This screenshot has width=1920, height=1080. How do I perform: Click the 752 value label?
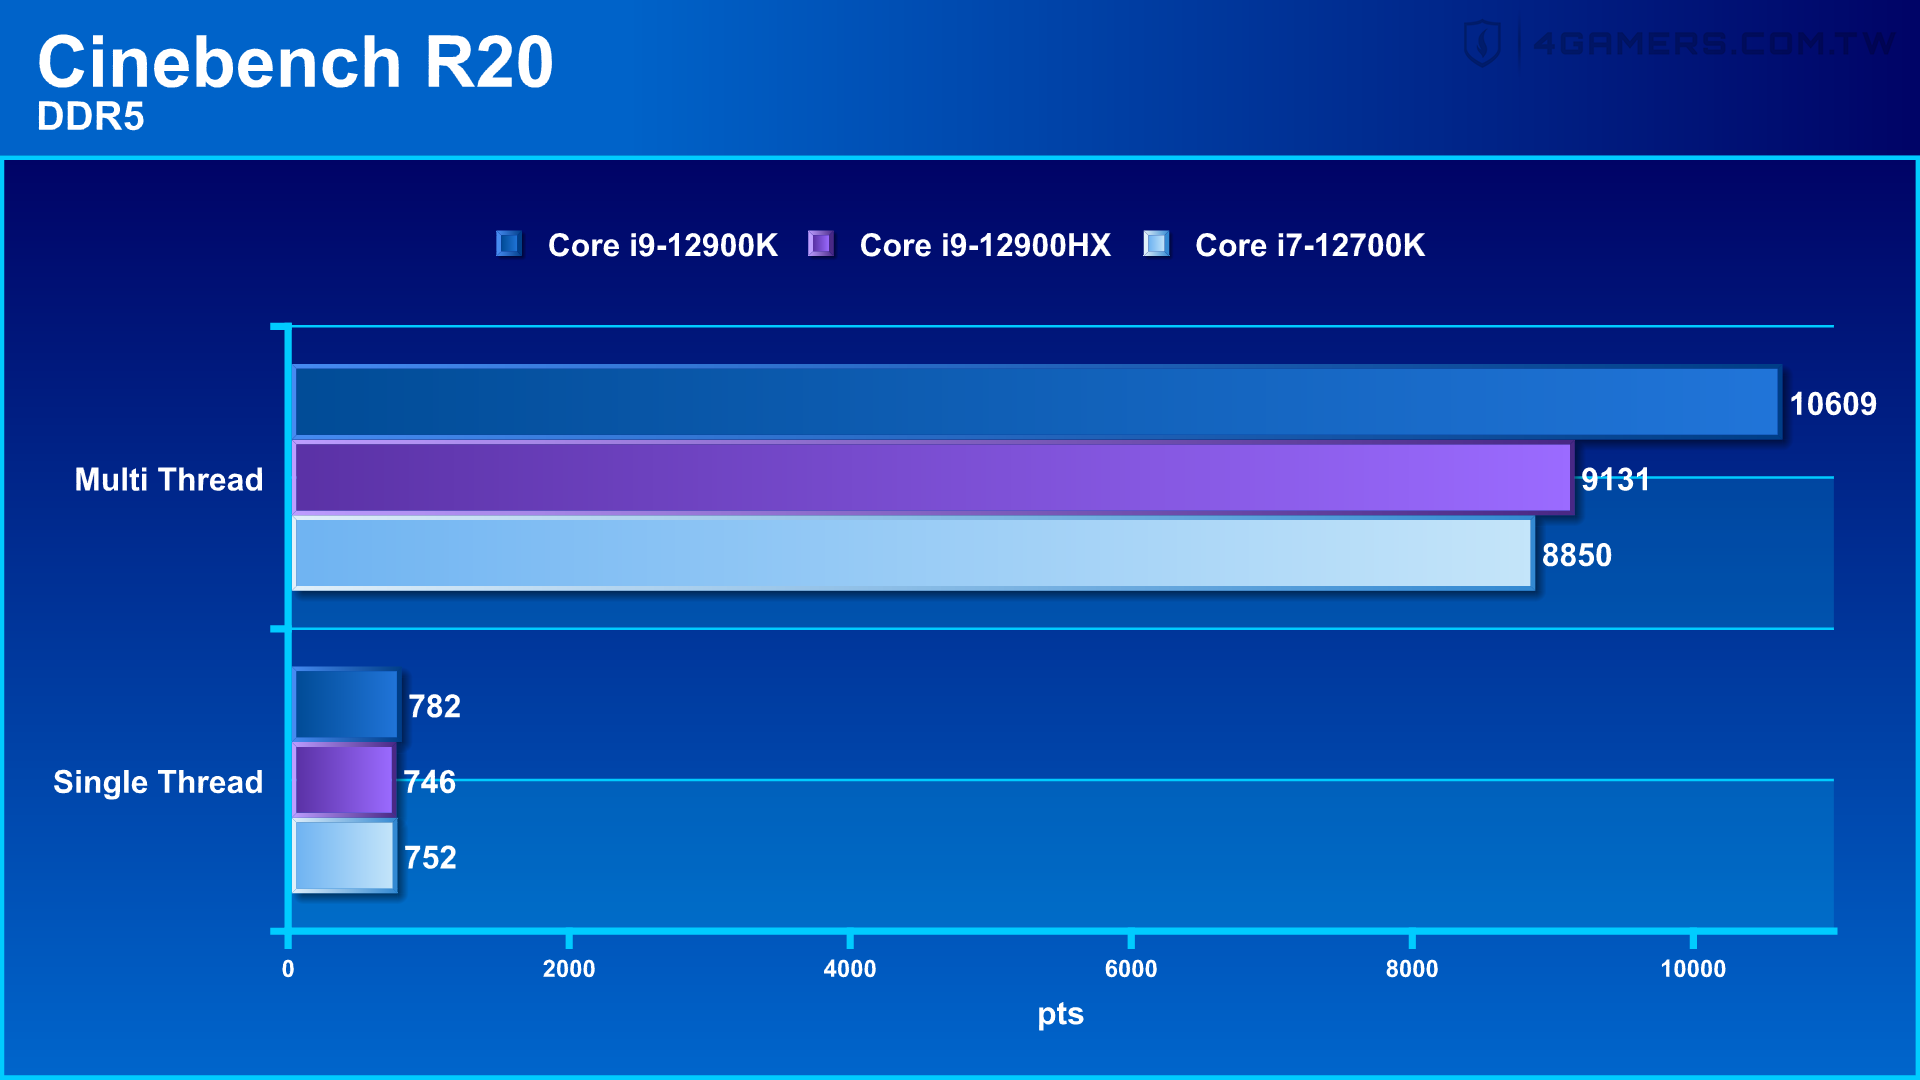pos(431,858)
